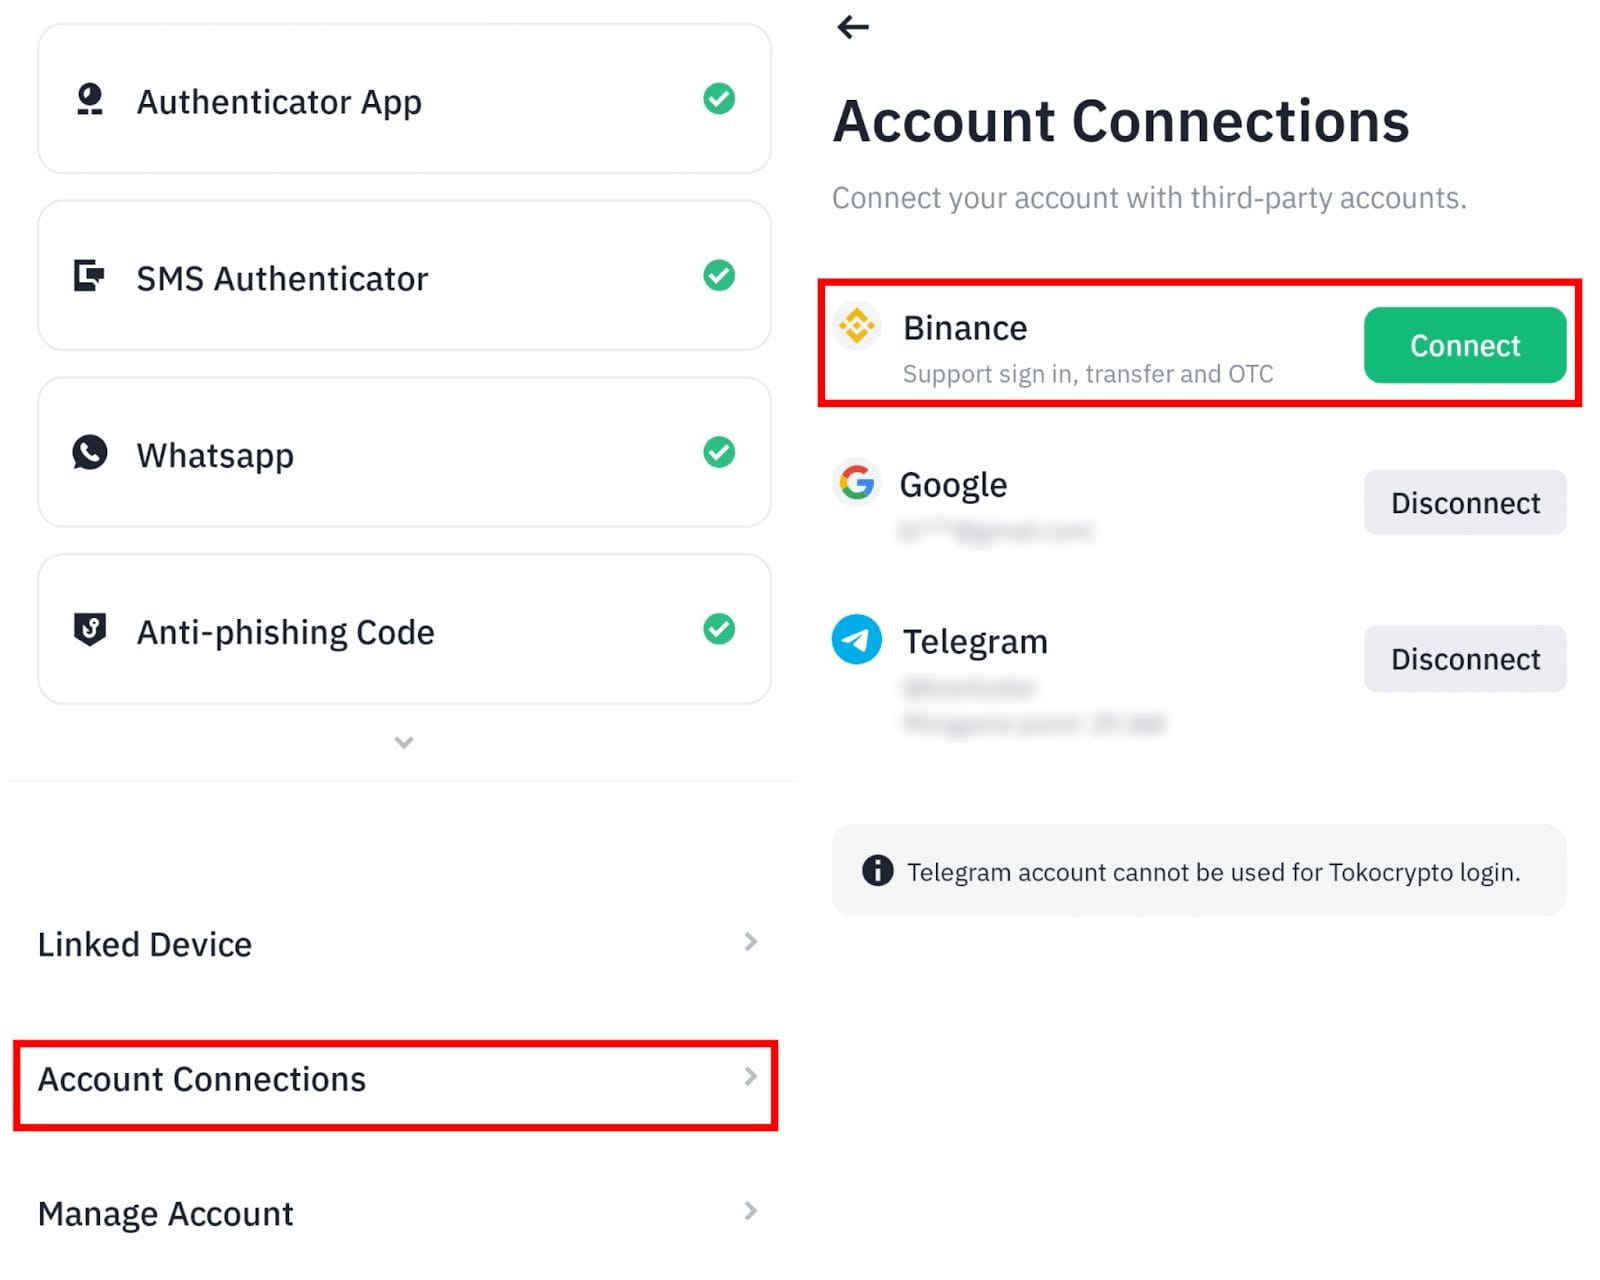The image size is (1600, 1280).
Task: Select the Linked Device menu entry
Action: coord(145,944)
